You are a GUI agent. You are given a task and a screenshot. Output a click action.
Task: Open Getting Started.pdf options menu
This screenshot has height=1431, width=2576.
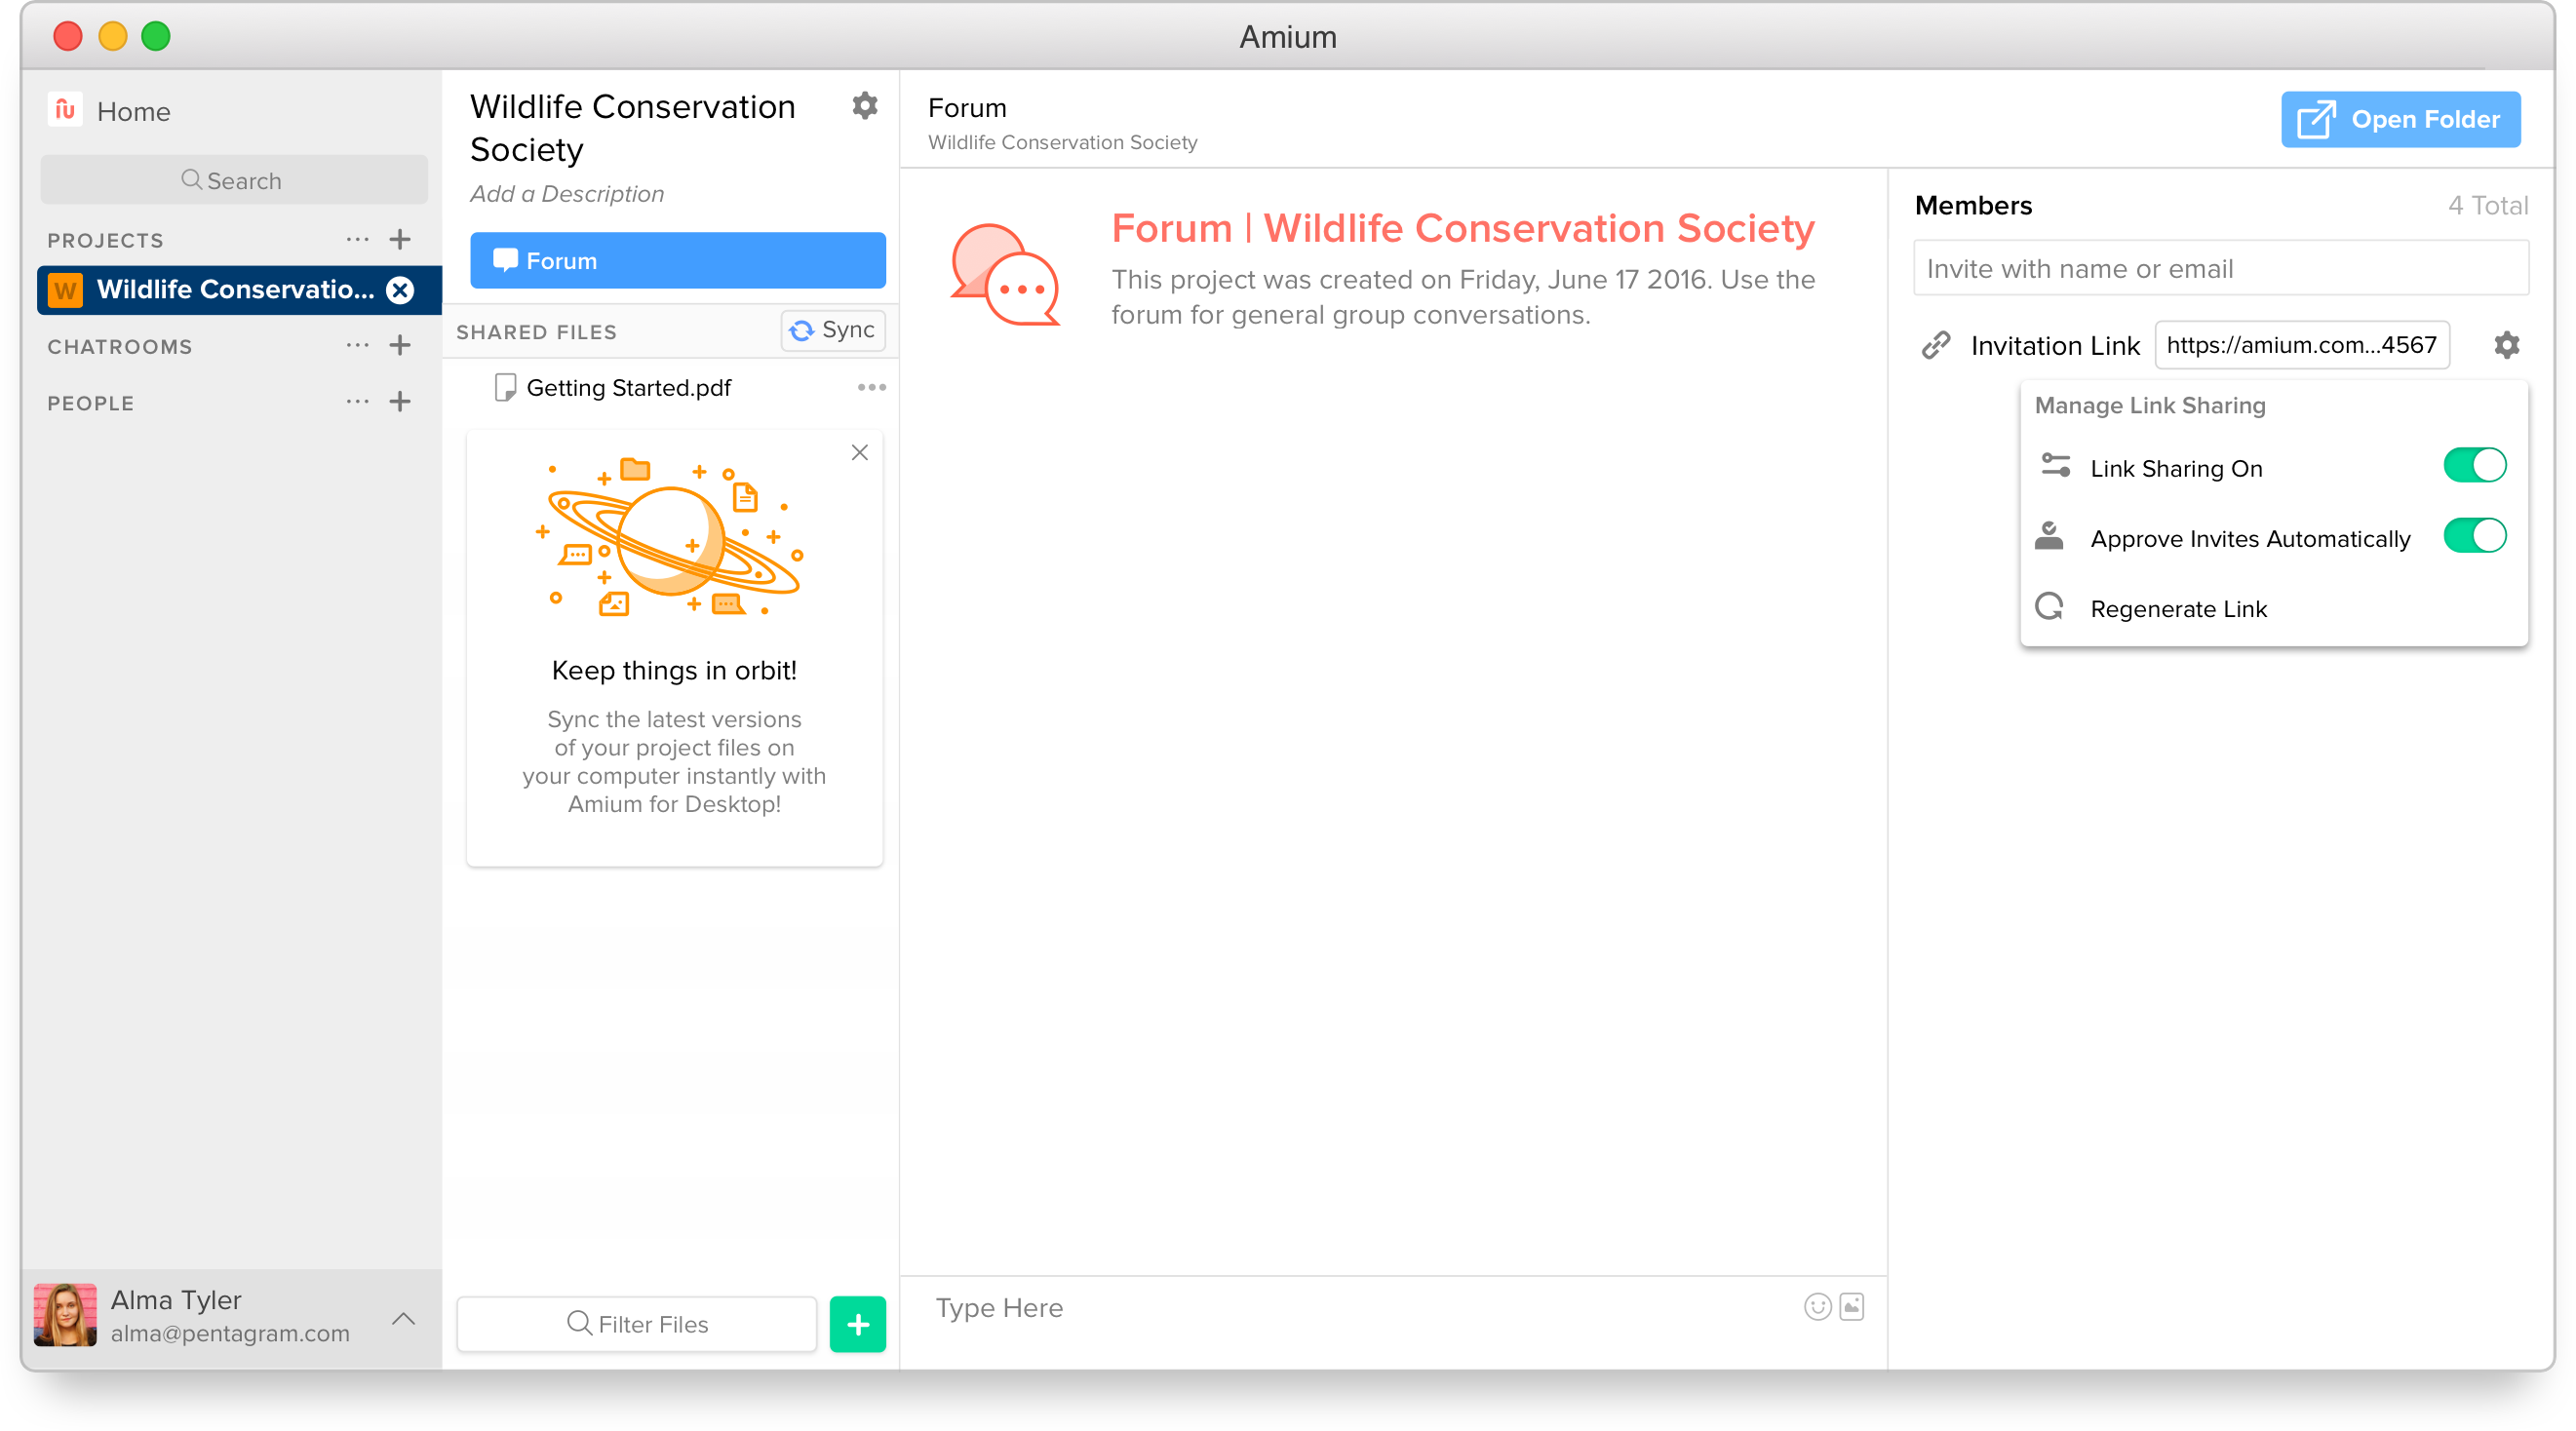(871, 388)
